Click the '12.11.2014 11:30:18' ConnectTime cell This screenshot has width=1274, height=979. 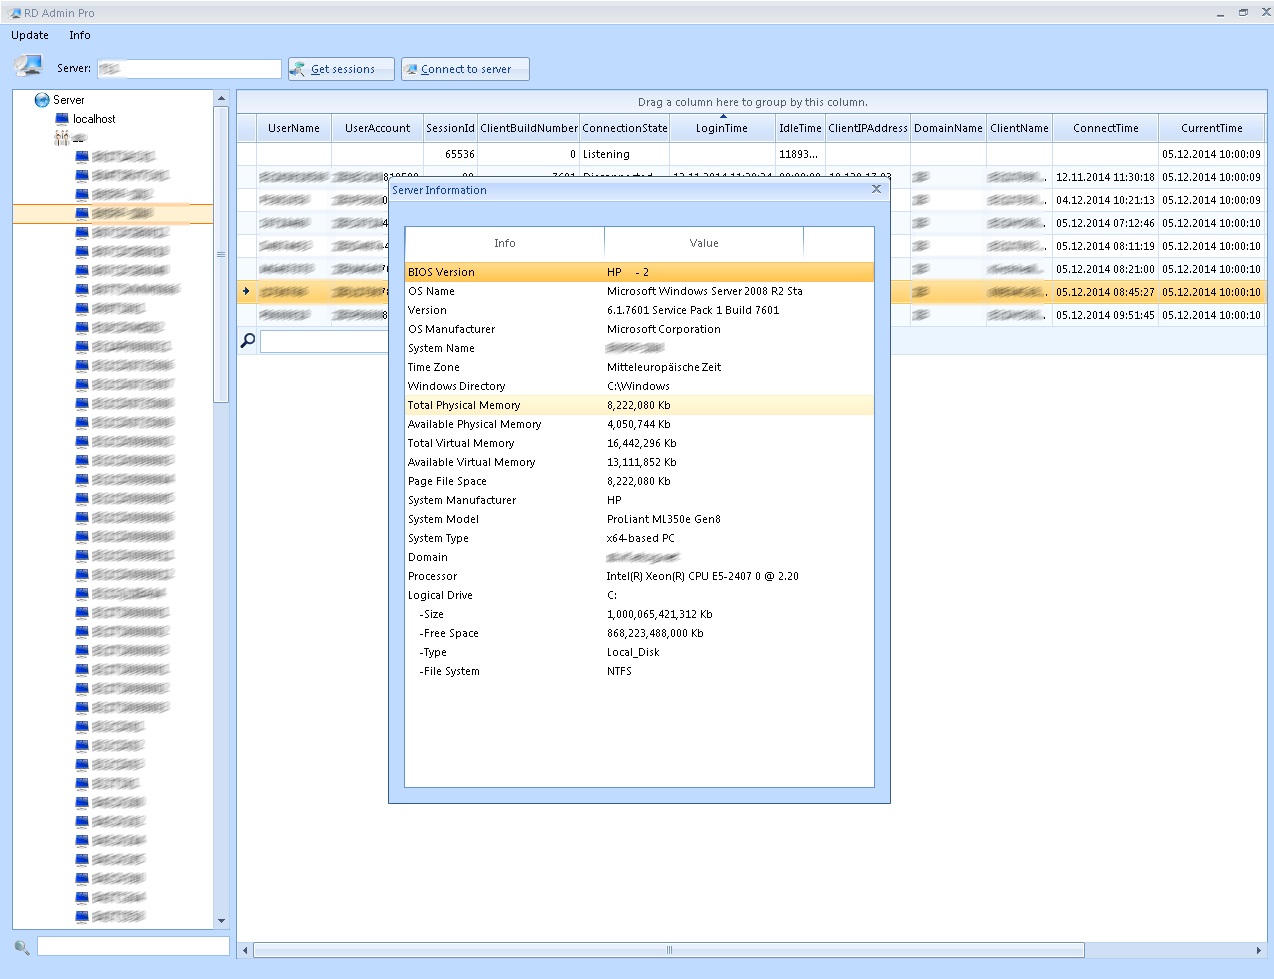point(1105,177)
